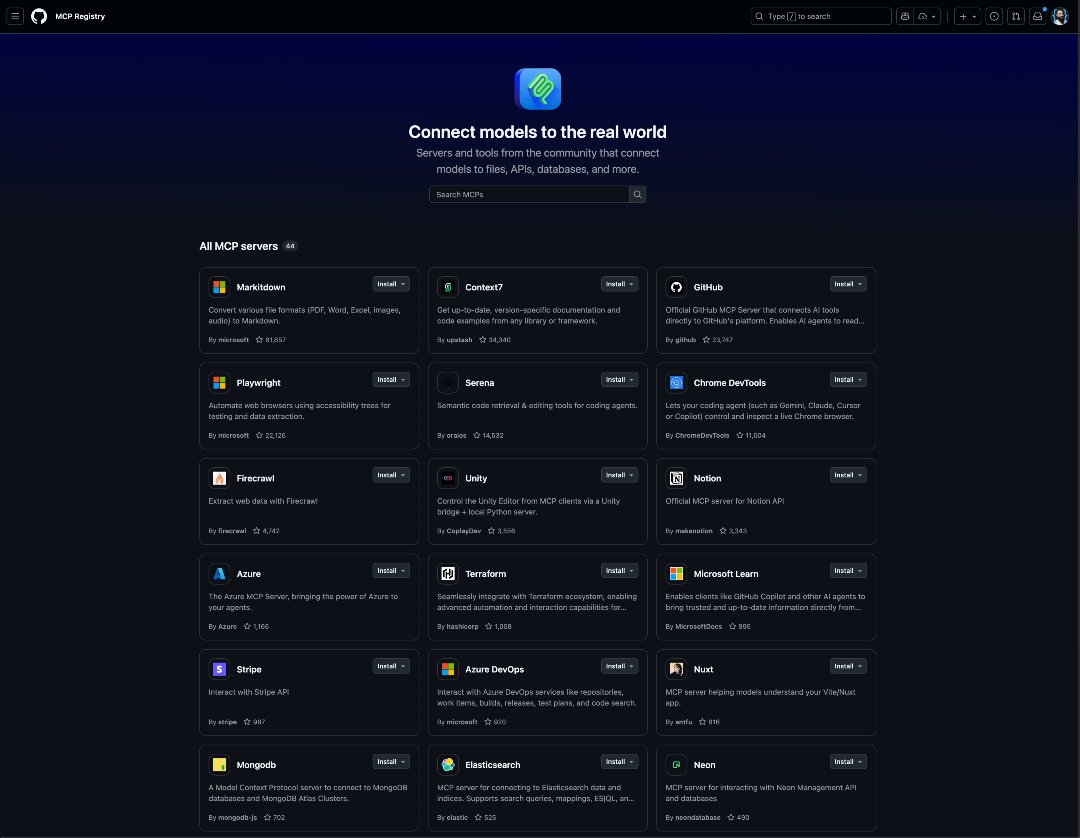Open the Notifications inbox icon

(x=1037, y=16)
